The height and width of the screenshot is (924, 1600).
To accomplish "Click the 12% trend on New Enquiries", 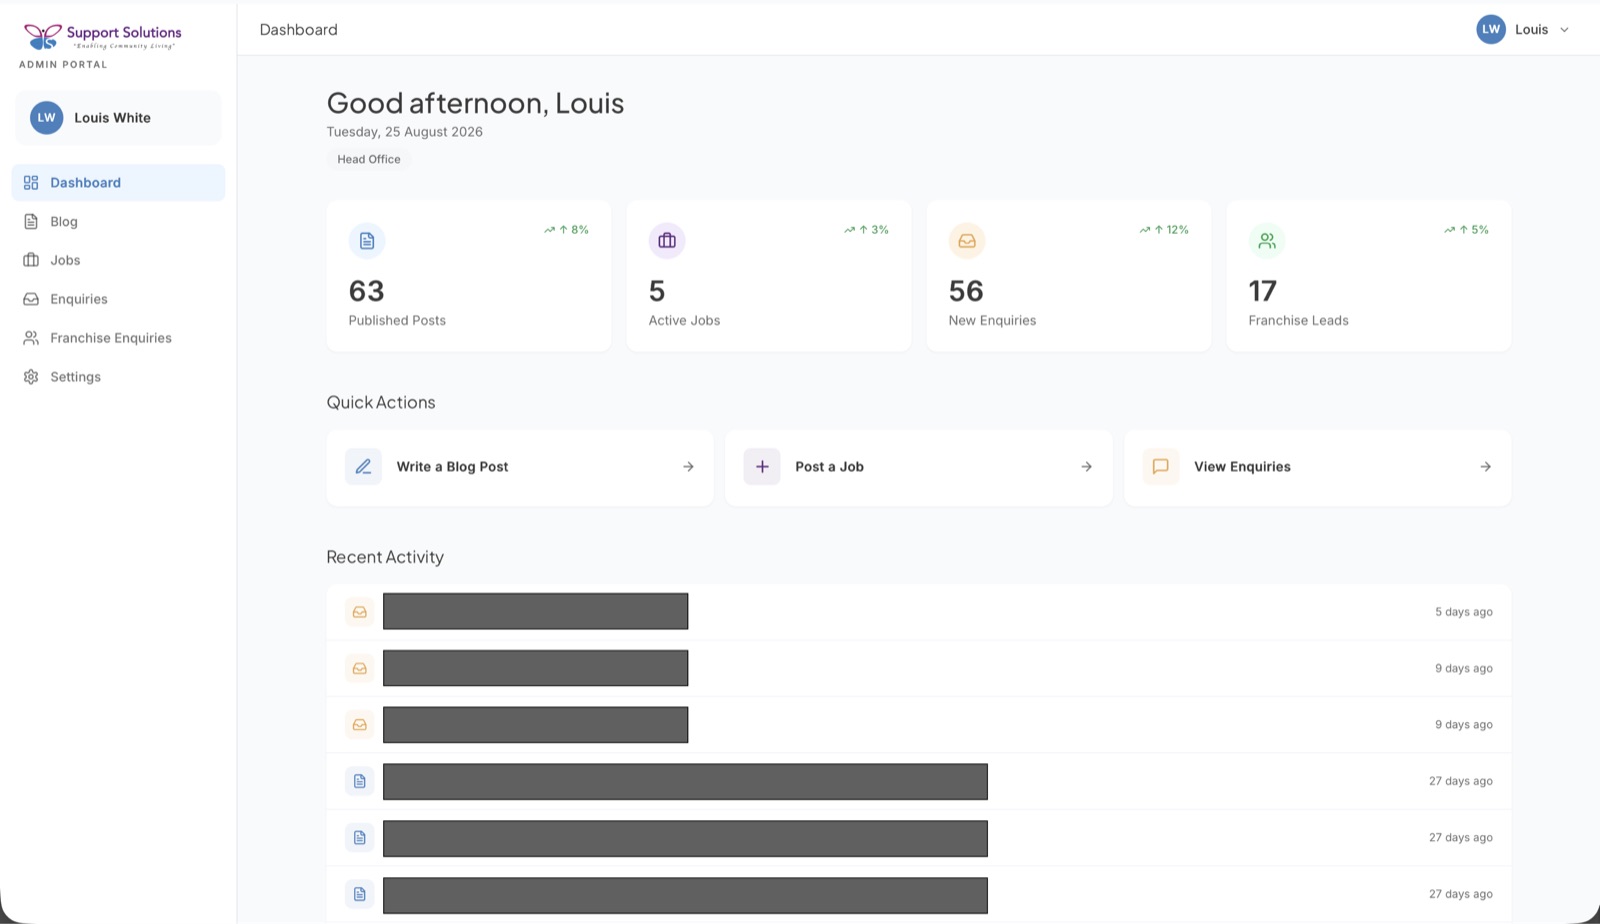I will [x=1164, y=230].
